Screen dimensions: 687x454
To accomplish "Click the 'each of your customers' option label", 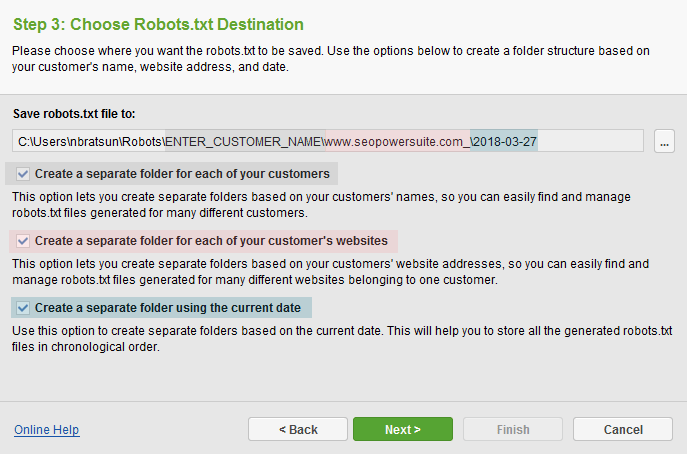I will (182, 174).
